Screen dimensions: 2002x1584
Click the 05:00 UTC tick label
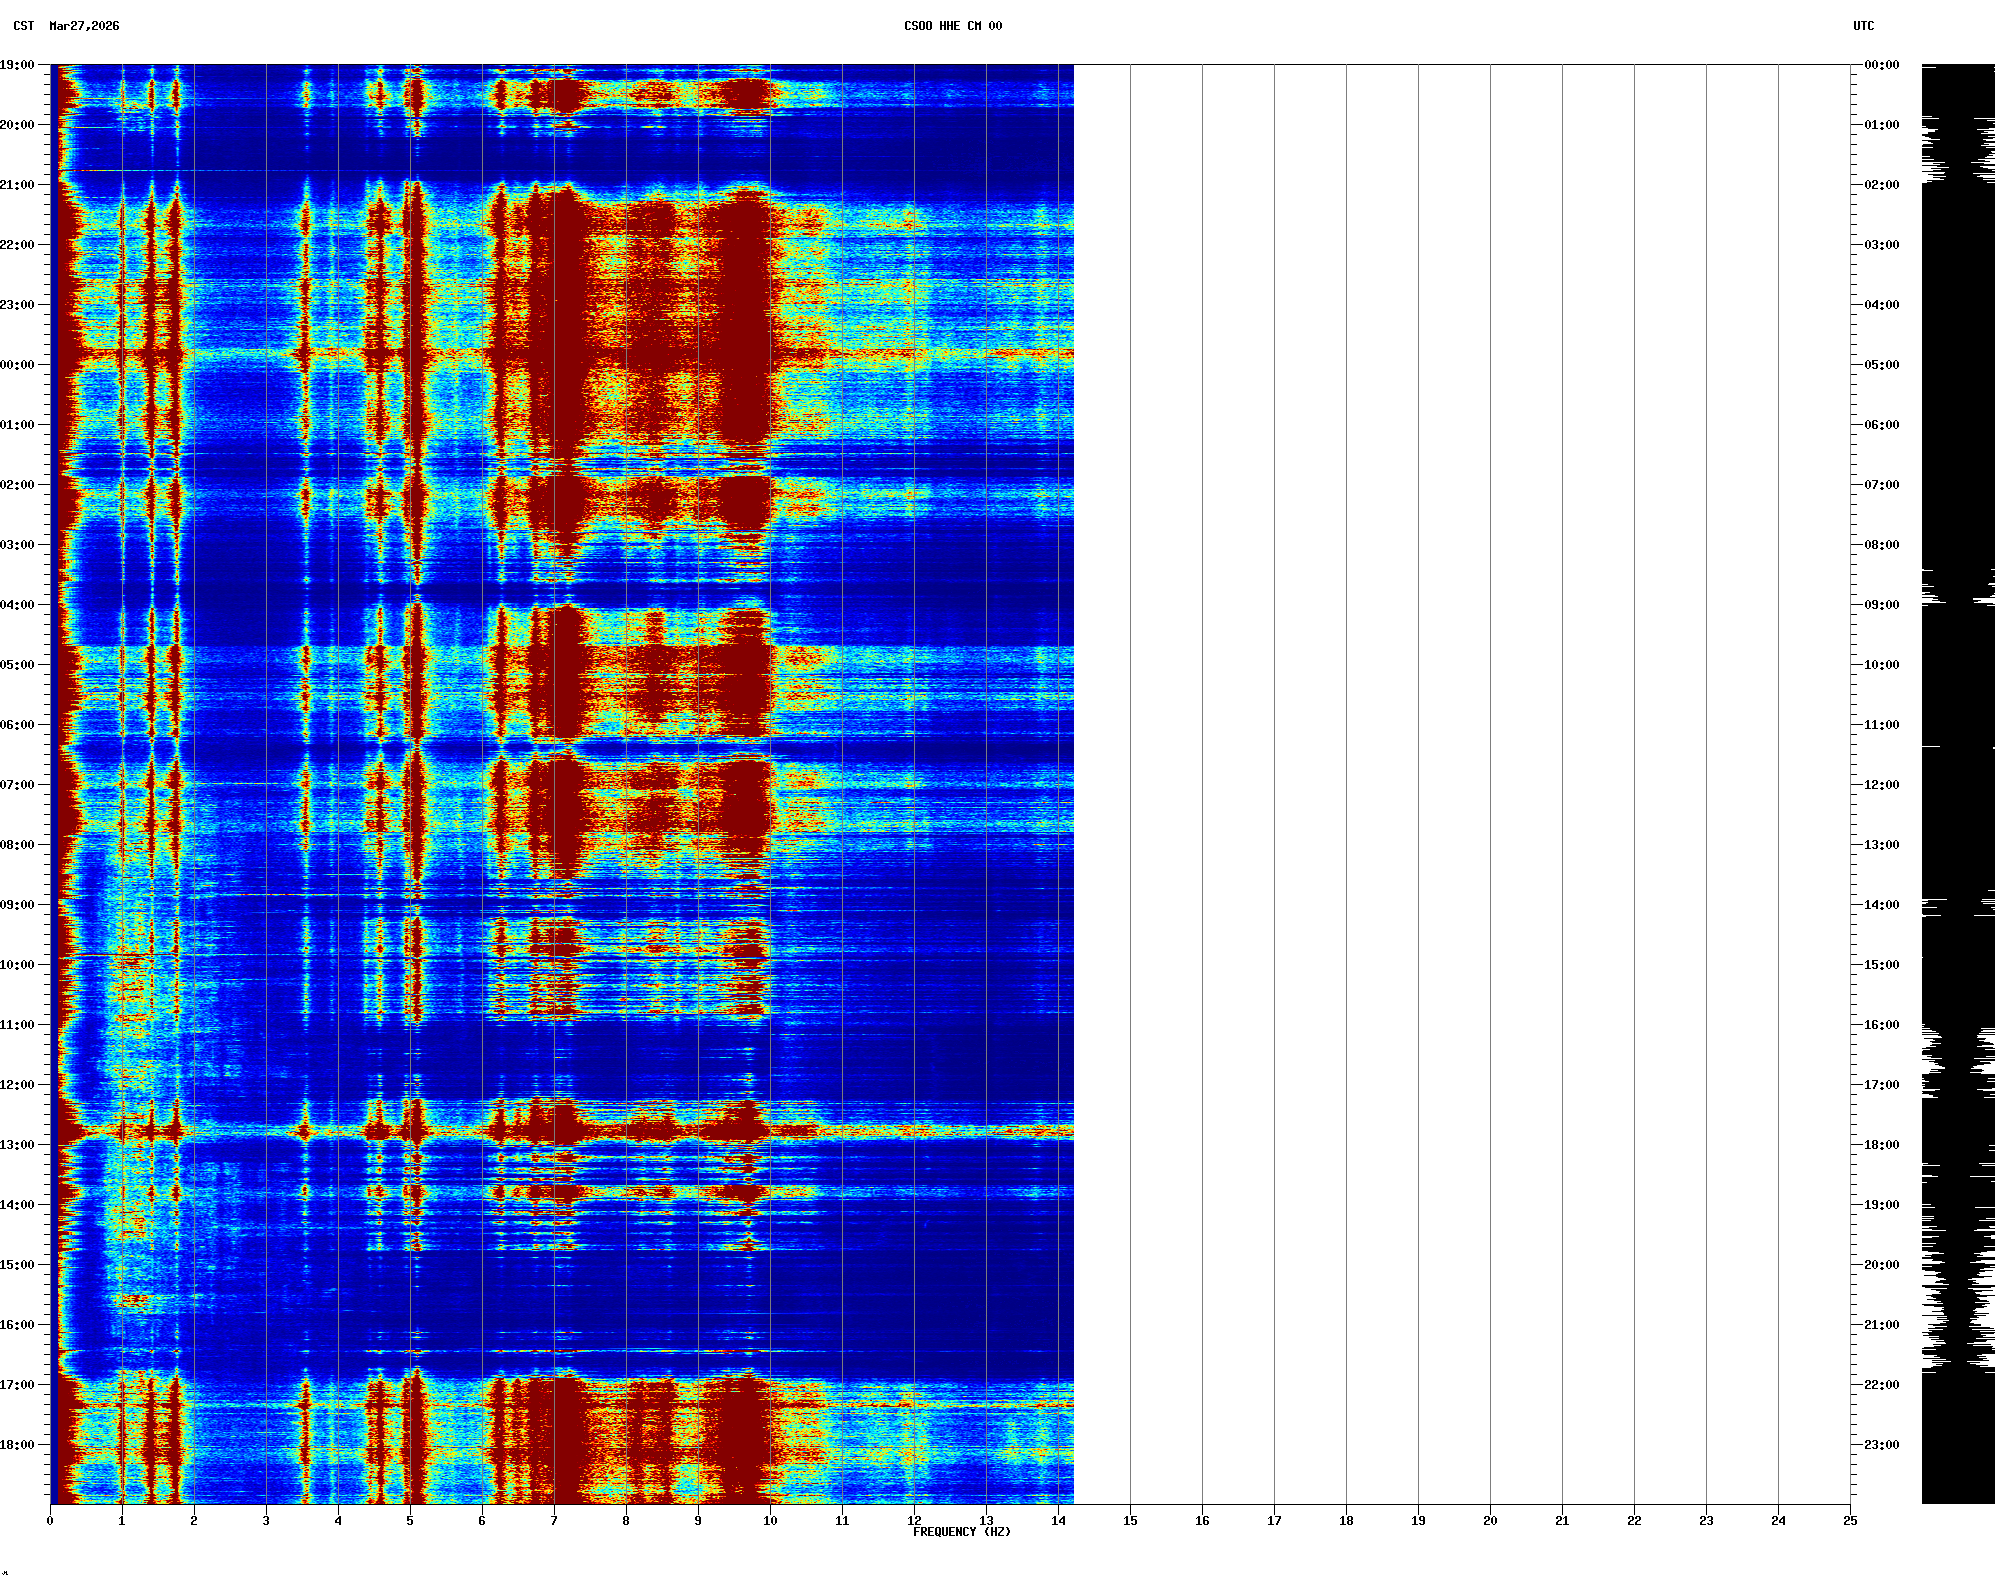pyautogui.click(x=1881, y=365)
